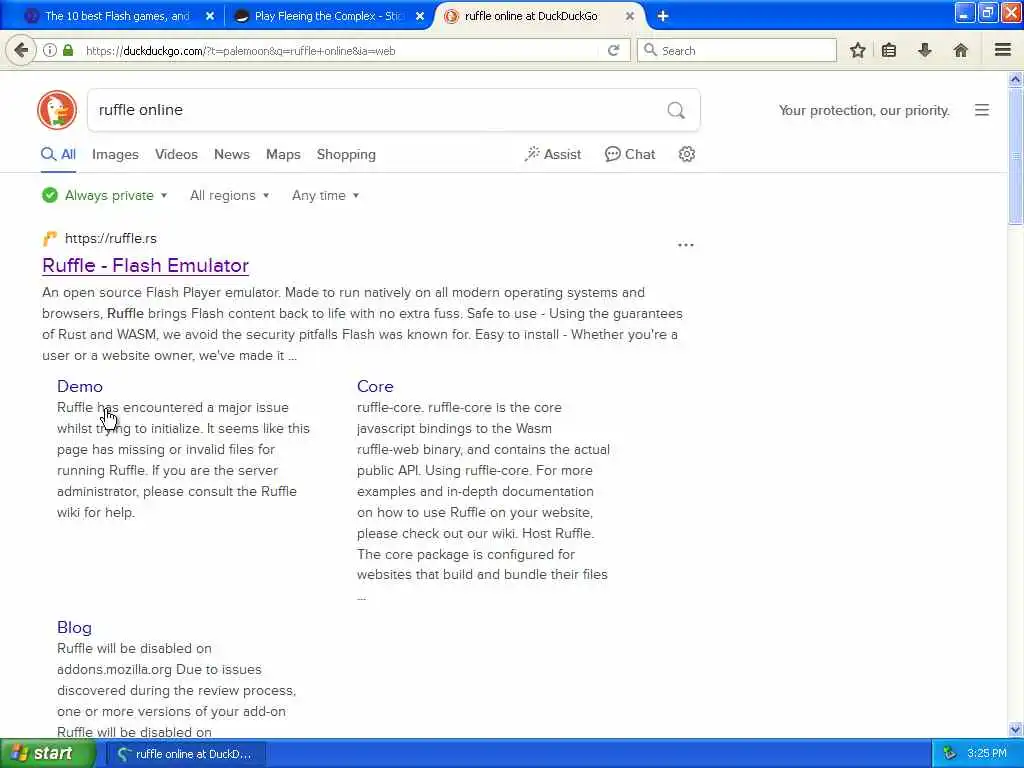Open the site information icon in address bar
This screenshot has height=768, width=1024.
(50, 50)
